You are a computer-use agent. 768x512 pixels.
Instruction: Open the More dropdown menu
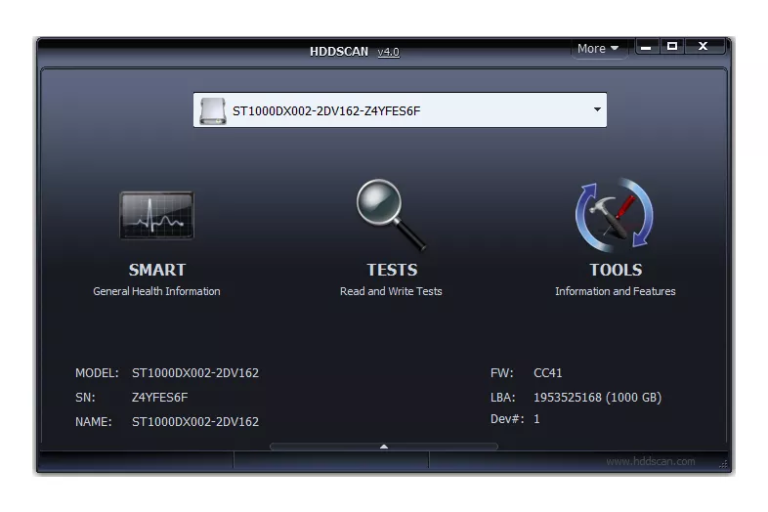point(598,49)
